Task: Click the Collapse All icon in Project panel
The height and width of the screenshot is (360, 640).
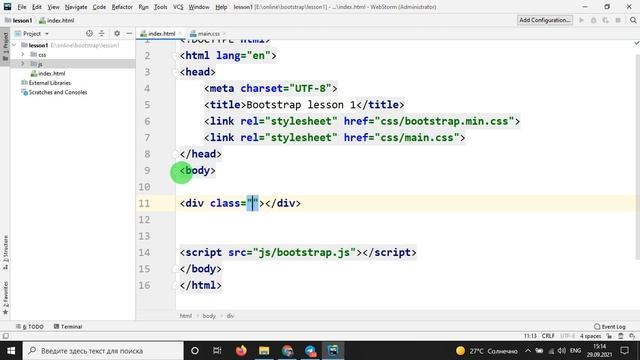Action: [102, 33]
